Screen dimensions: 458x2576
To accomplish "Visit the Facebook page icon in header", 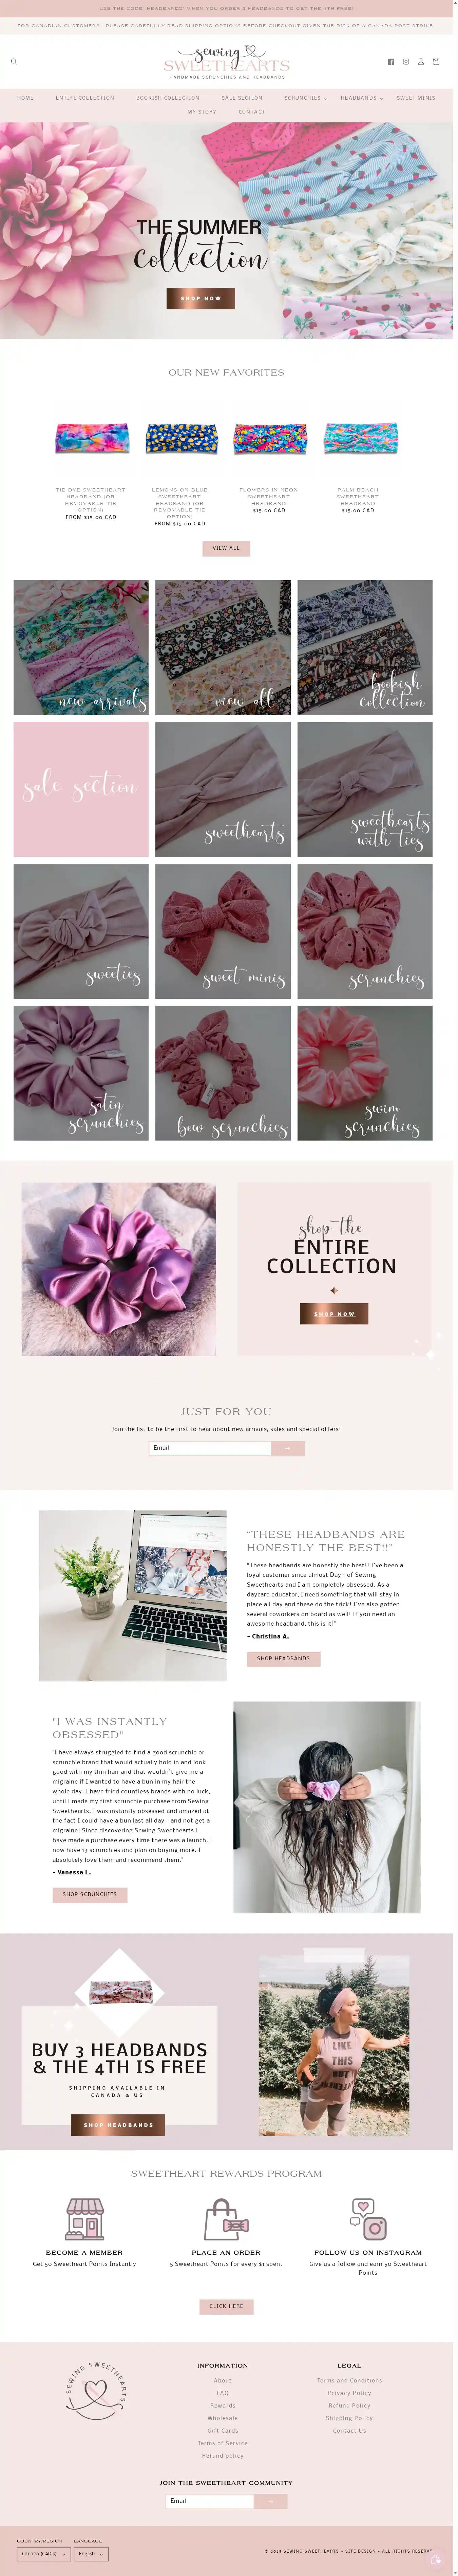I will pos(391,62).
